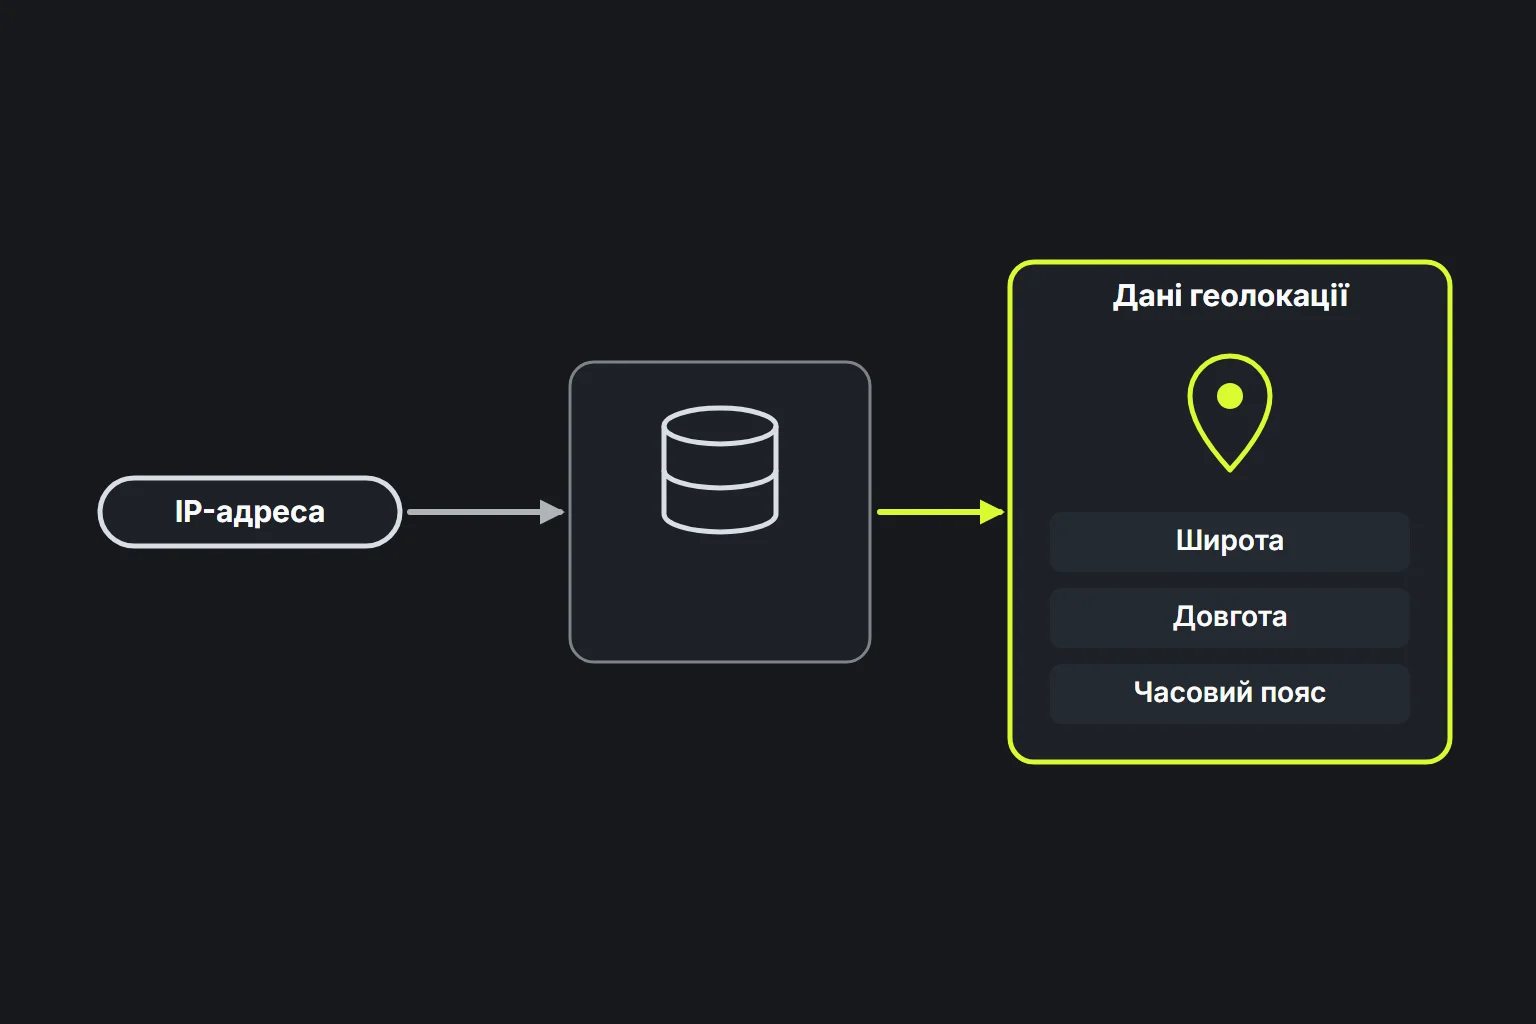Click the pointed tip of the location pin

coord(1230,467)
